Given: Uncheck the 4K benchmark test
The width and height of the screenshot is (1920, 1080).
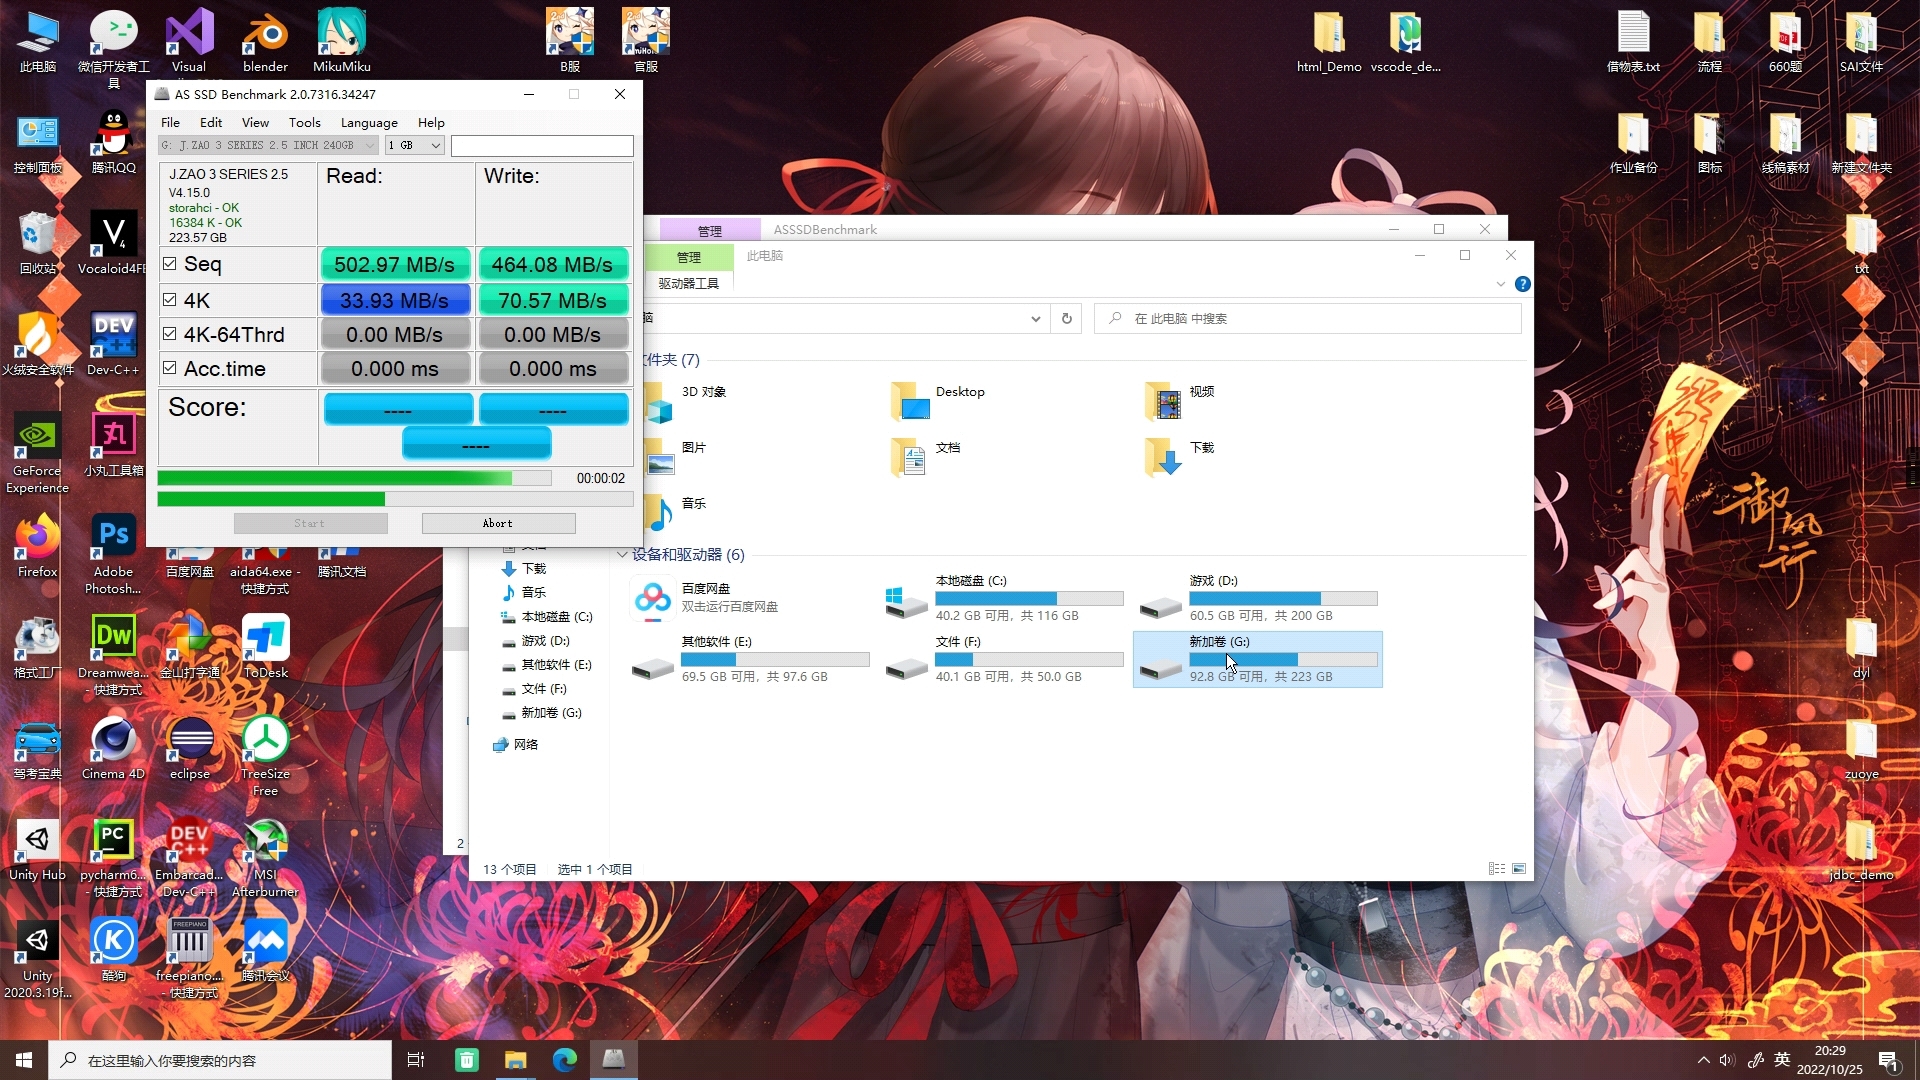Looking at the screenshot, I should 170,300.
